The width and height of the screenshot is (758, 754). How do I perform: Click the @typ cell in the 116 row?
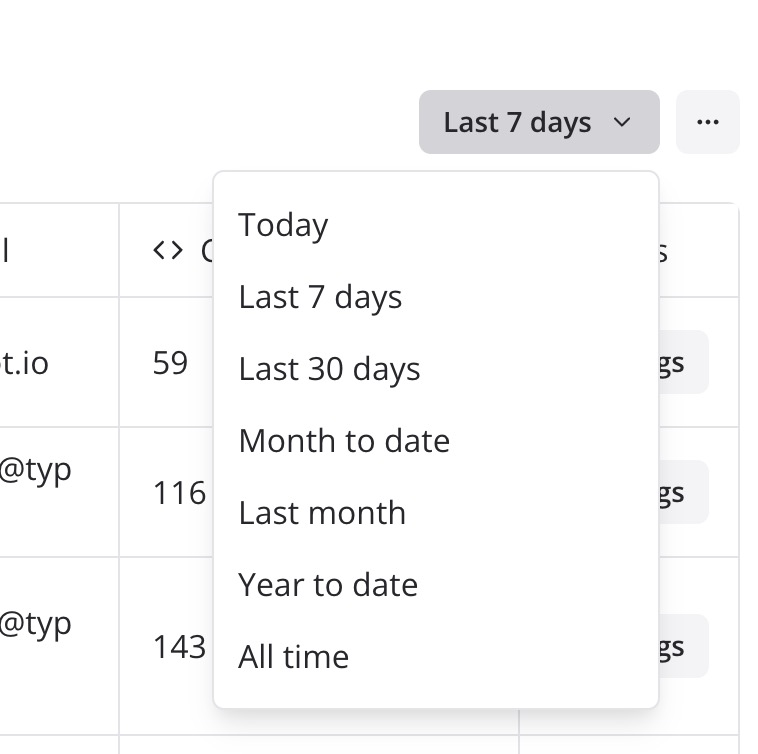(36, 470)
